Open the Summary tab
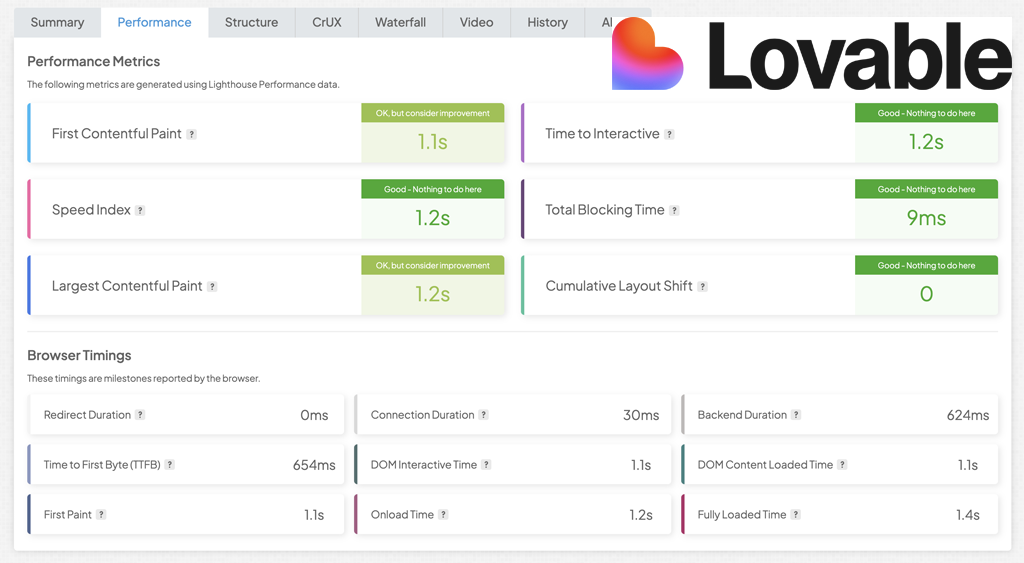 tap(57, 22)
